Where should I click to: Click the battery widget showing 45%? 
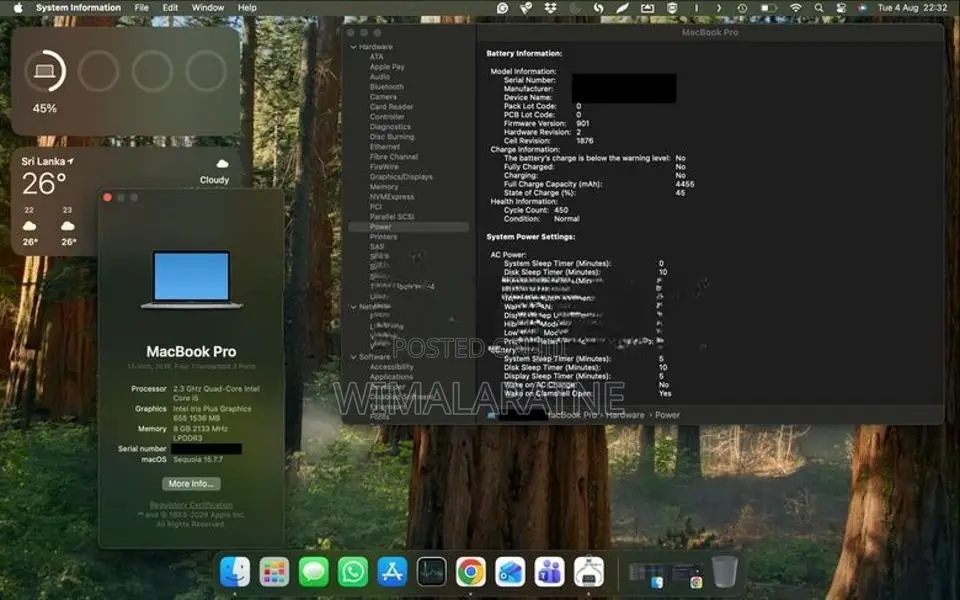click(x=126, y=81)
